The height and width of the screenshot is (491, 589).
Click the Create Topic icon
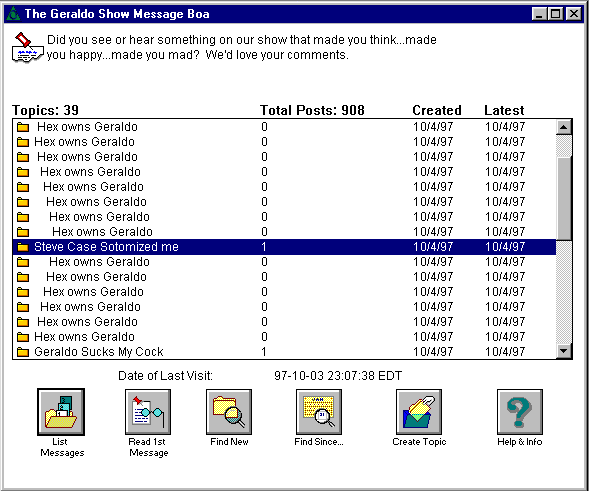pos(419,412)
